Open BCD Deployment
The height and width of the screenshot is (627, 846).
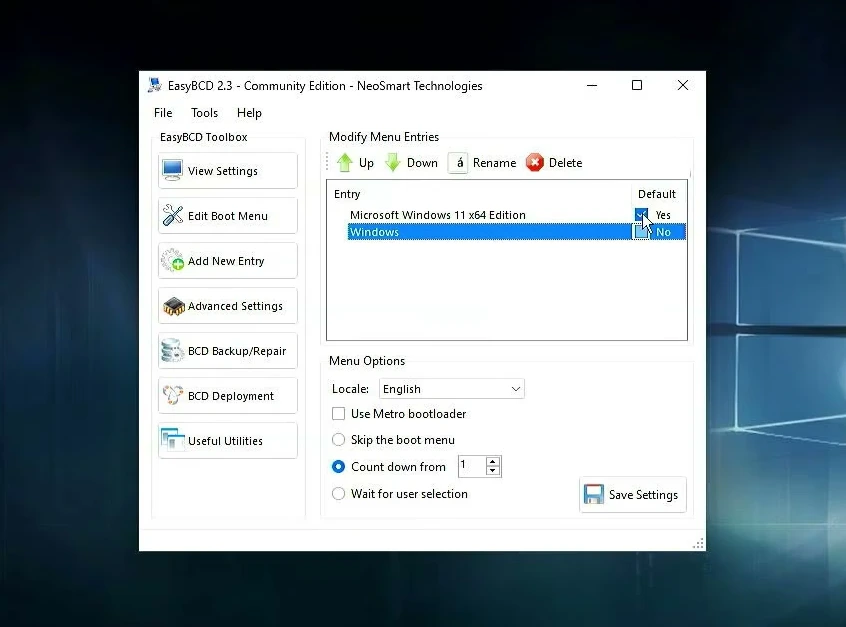click(228, 396)
